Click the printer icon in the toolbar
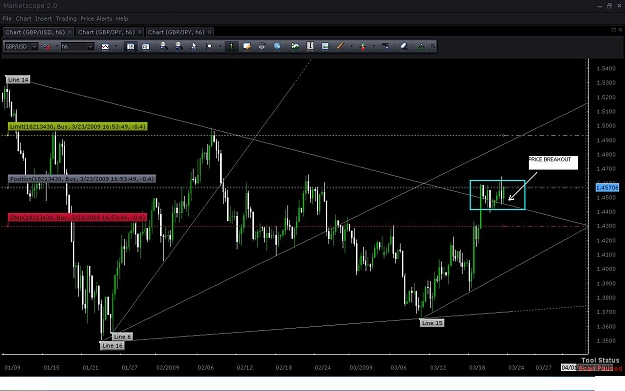 (262, 47)
